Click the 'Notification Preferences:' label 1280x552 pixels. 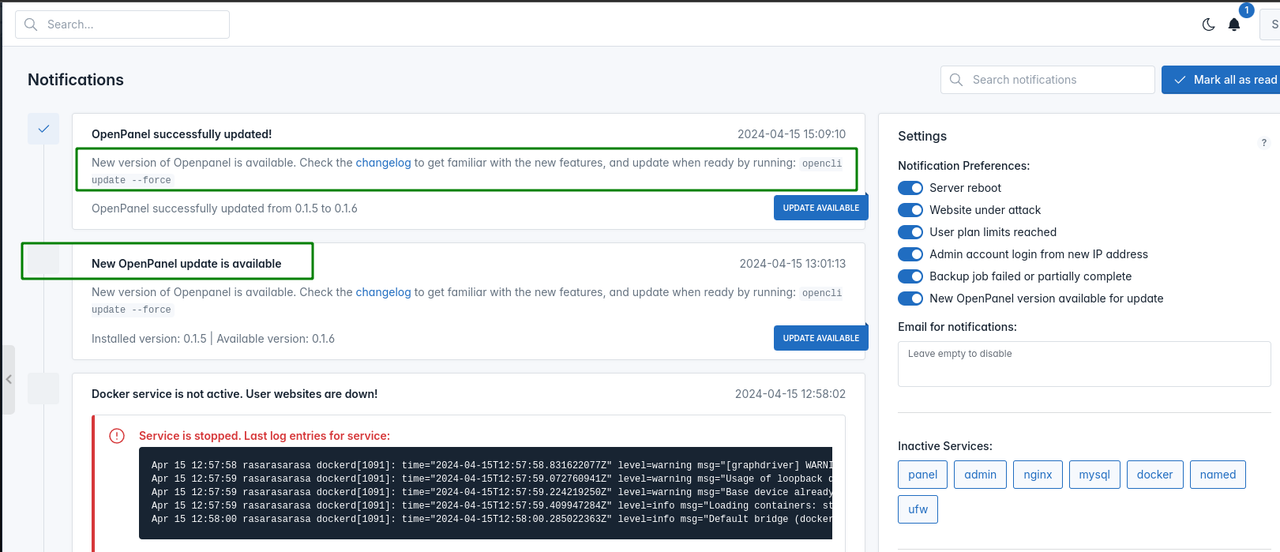coord(964,166)
